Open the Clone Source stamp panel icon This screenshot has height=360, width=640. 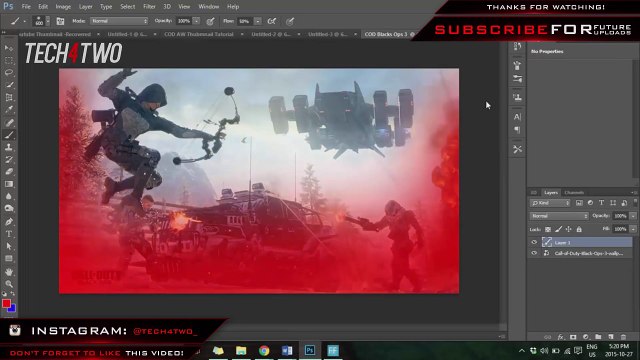pyautogui.click(x=517, y=98)
